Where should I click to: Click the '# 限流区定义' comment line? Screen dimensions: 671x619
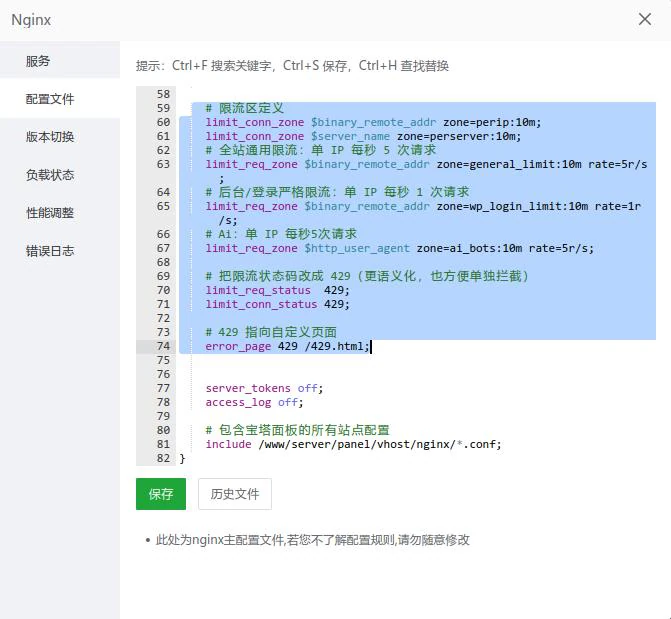(x=244, y=108)
